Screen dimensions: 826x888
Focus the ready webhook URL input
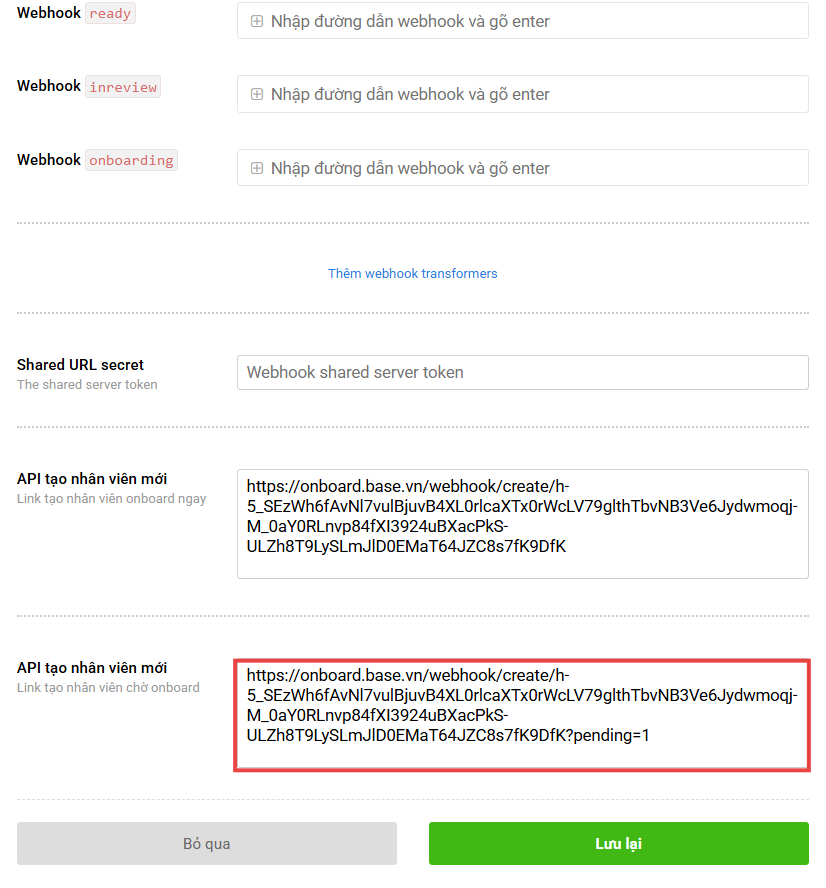pos(522,21)
